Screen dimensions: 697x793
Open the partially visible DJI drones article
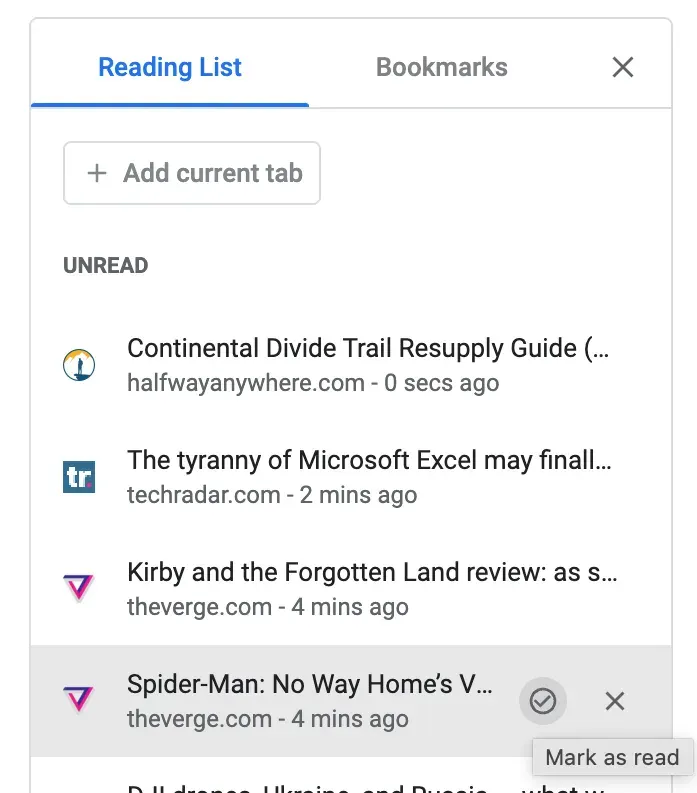point(310,787)
